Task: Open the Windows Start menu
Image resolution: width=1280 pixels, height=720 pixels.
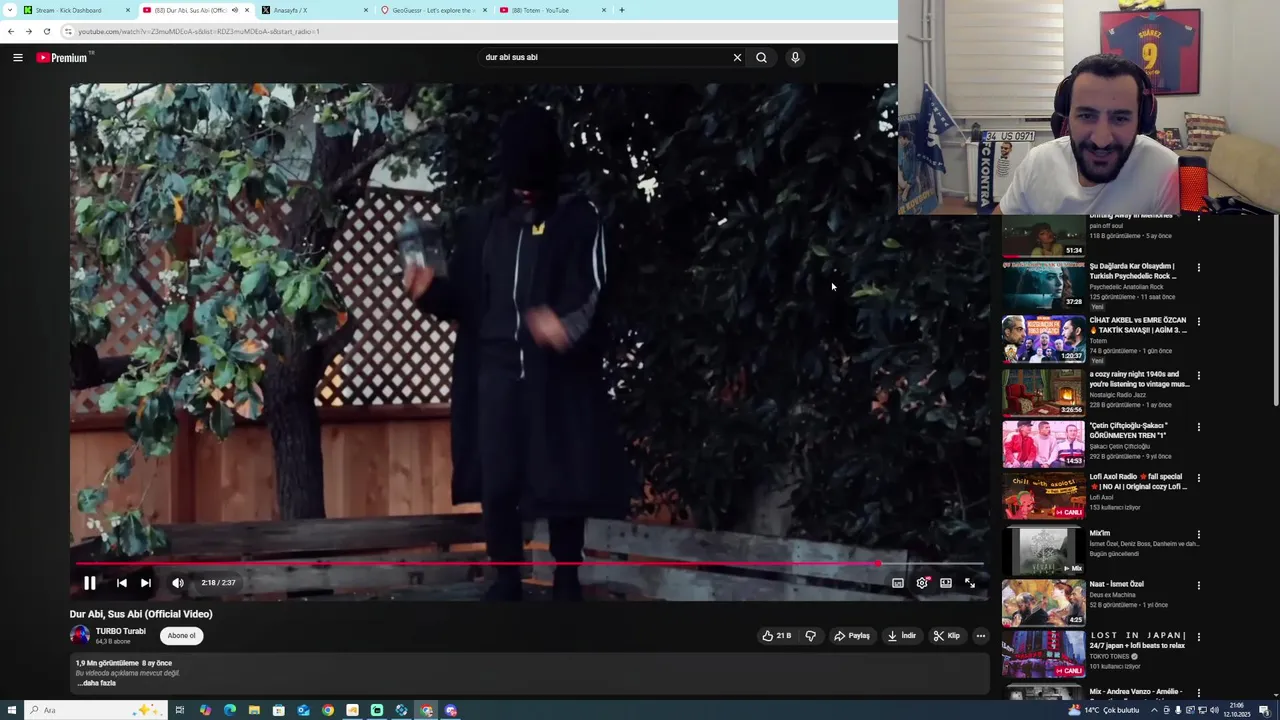Action: tap(10, 710)
